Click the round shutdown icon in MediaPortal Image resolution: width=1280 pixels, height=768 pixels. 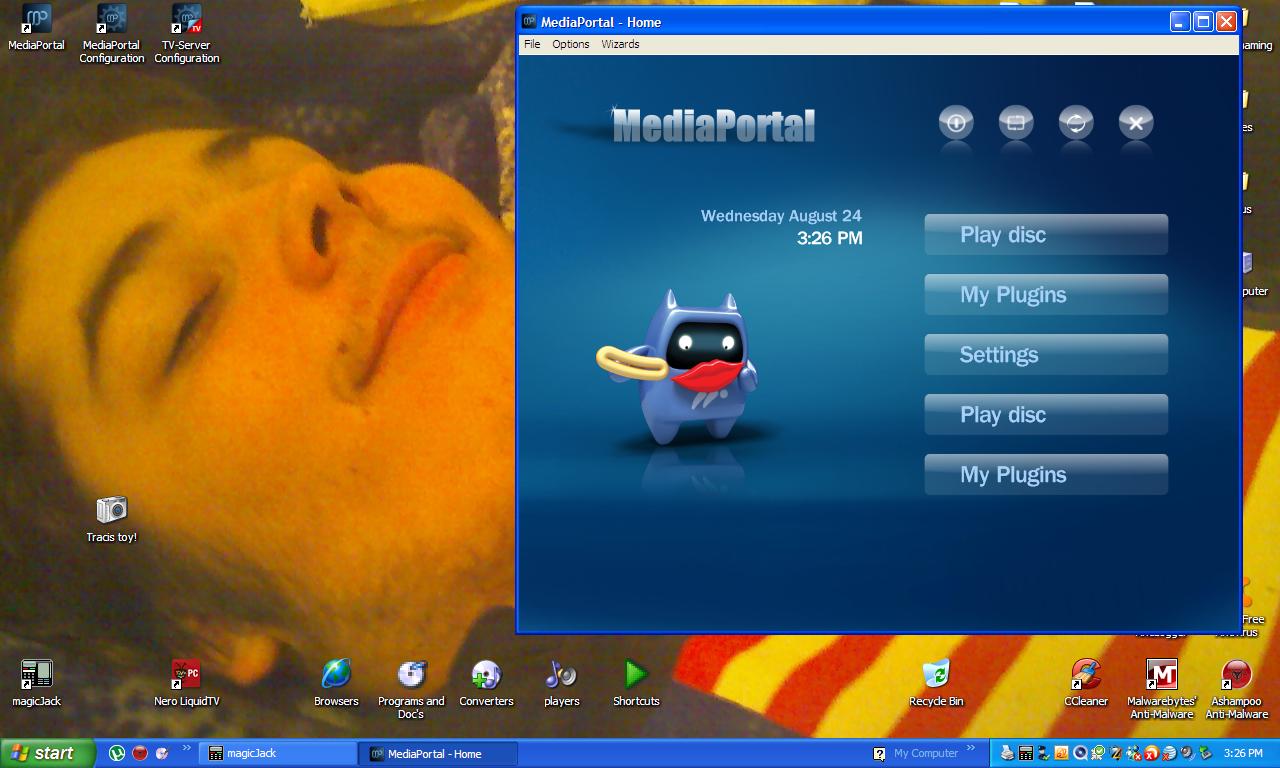click(x=956, y=123)
